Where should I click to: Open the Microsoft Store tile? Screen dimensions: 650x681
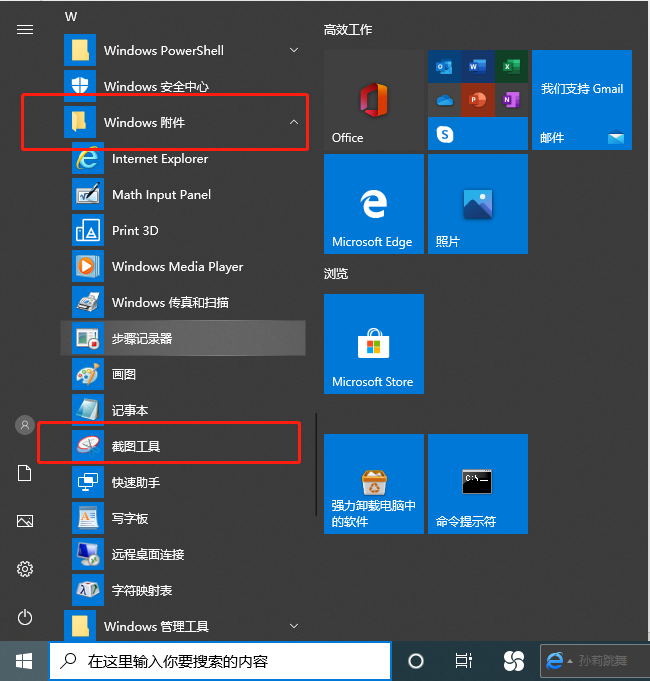(x=374, y=344)
